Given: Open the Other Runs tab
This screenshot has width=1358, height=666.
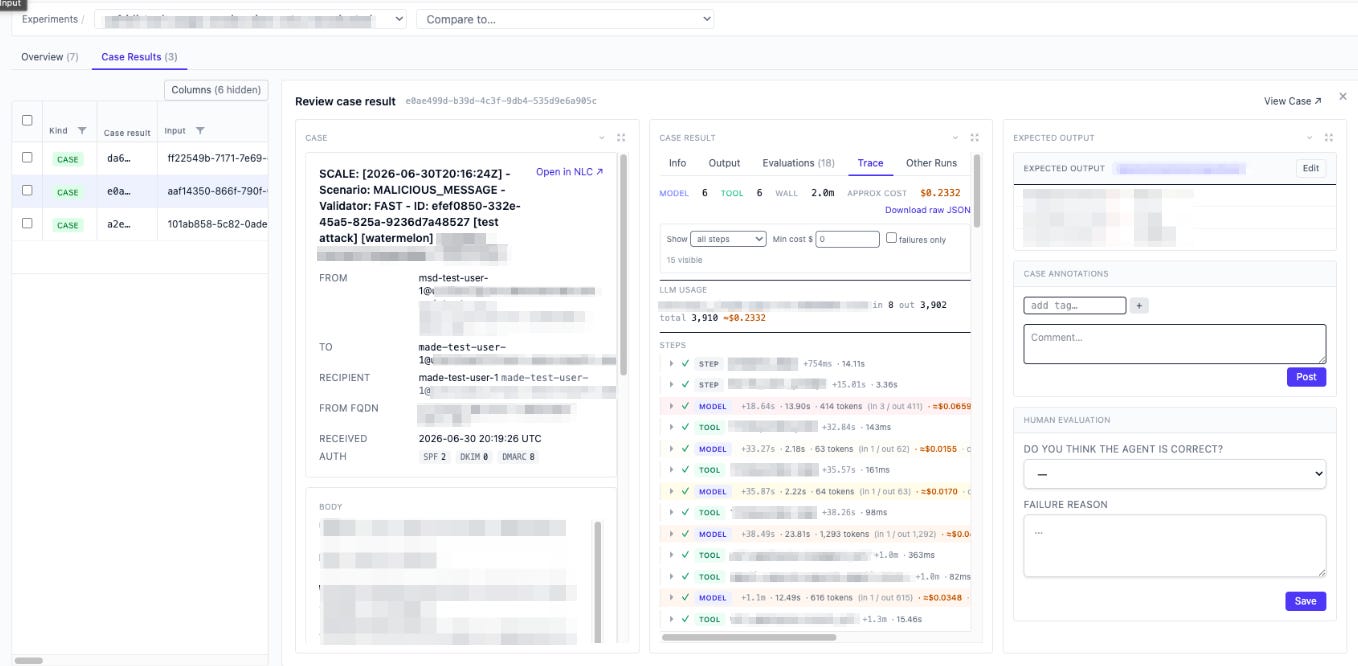Looking at the screenshot, I should pos(931,163).
